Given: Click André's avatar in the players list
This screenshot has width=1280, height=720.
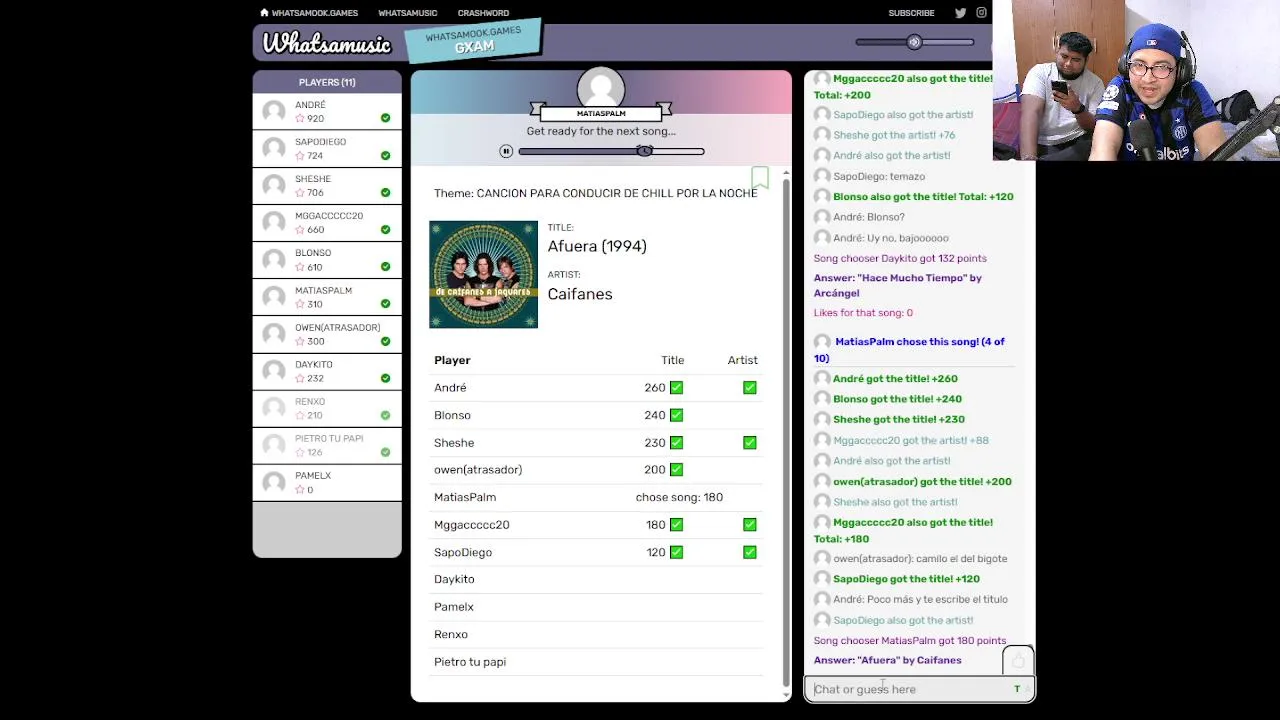Looking at the screenshot, I should pos(274,111).
